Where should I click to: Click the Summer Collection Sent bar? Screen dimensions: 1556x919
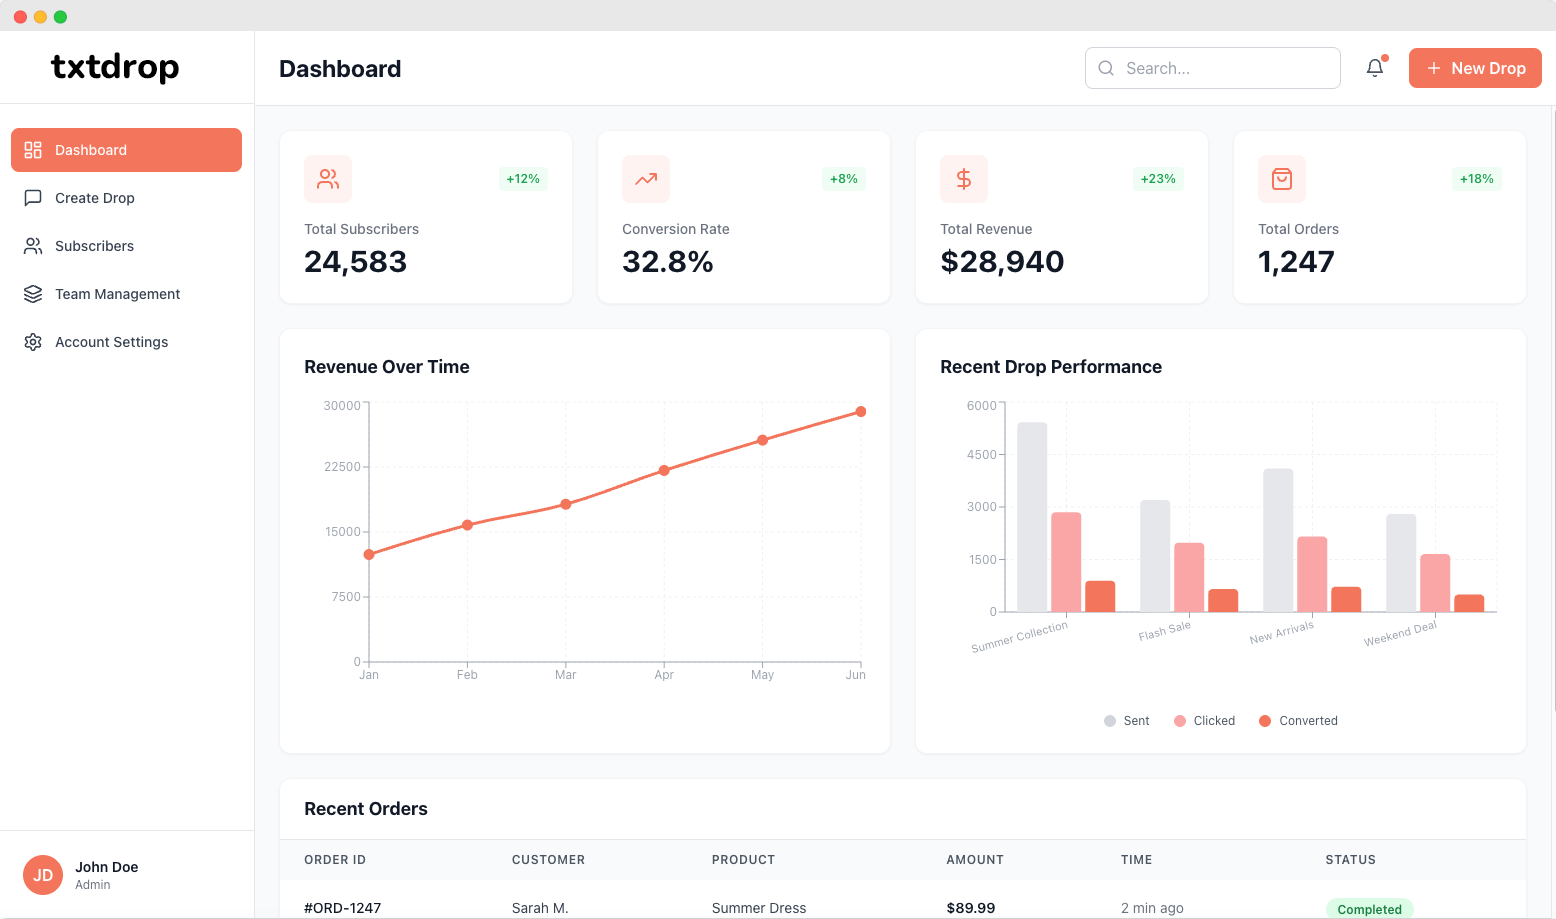click(1032, 517)
